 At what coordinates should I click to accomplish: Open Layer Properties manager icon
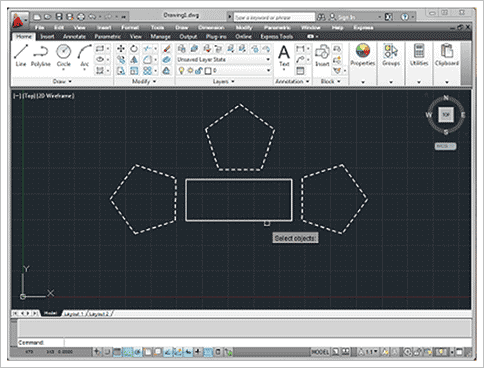182,49
